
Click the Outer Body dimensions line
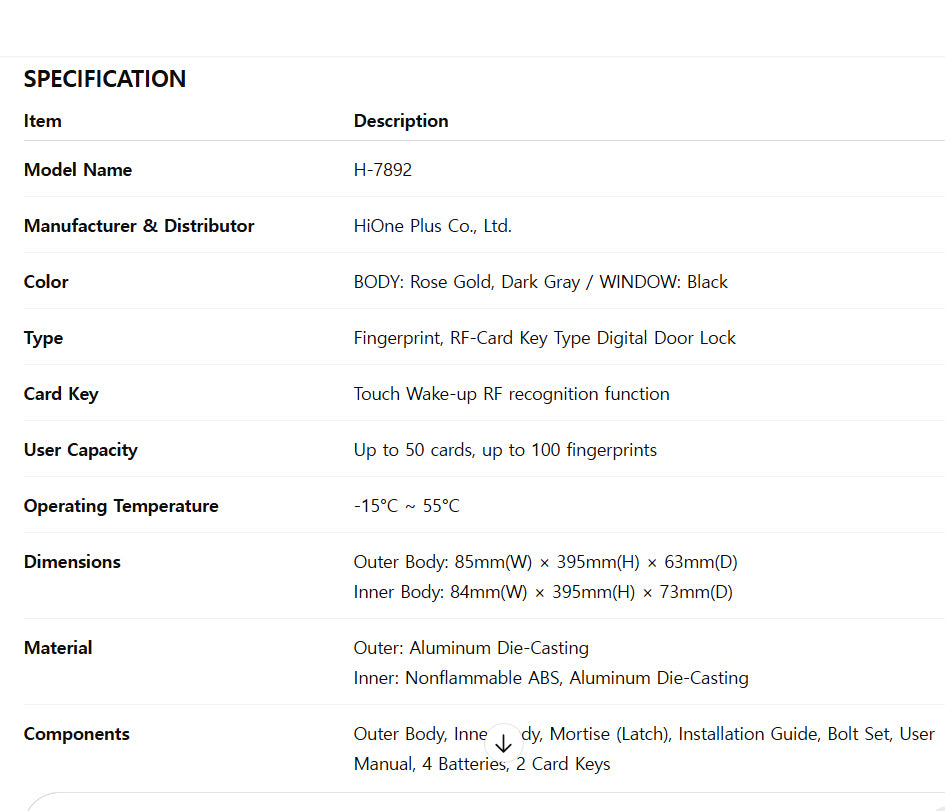[546, 562]
